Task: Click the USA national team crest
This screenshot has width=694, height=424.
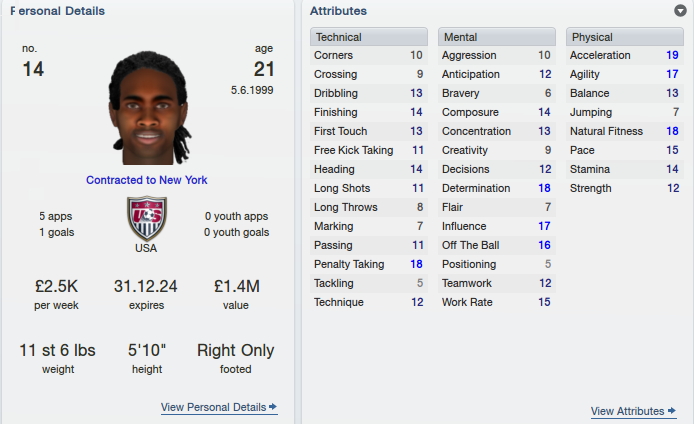Action: pos(147,218)
